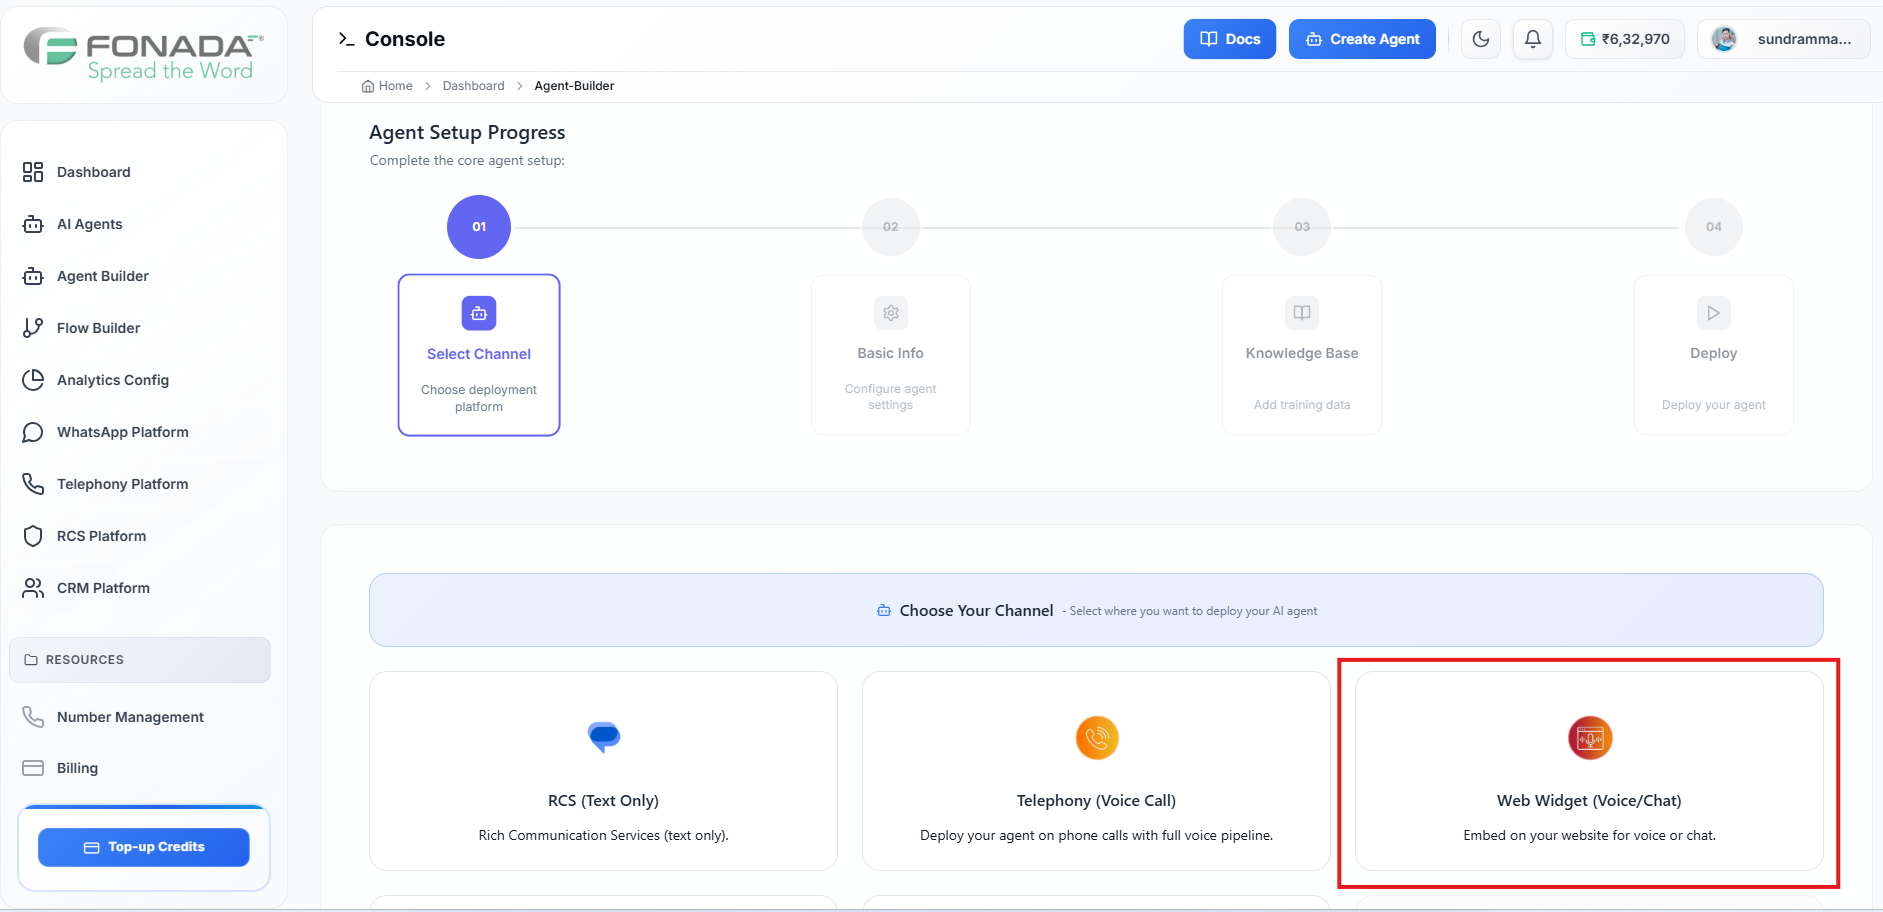Click the Fonada logo
Screen dimensions: 1883x912
(x=144, y=54)
